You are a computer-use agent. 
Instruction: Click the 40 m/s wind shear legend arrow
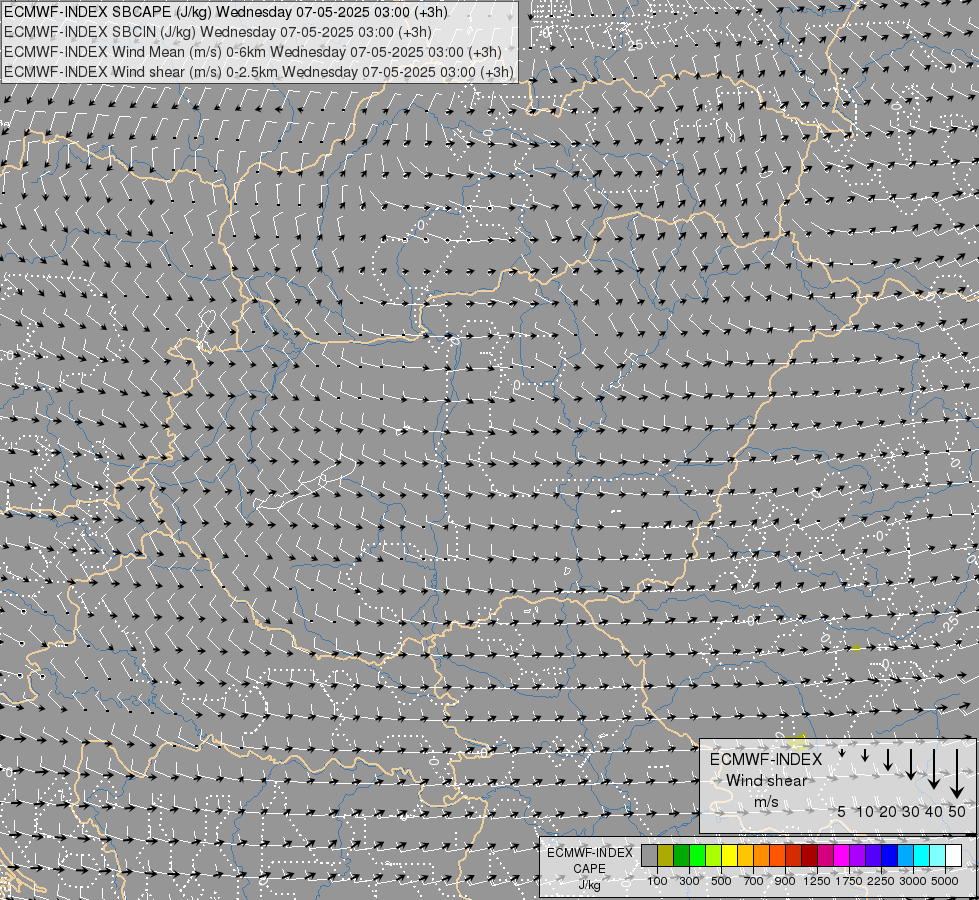click(x=933, y=768)
